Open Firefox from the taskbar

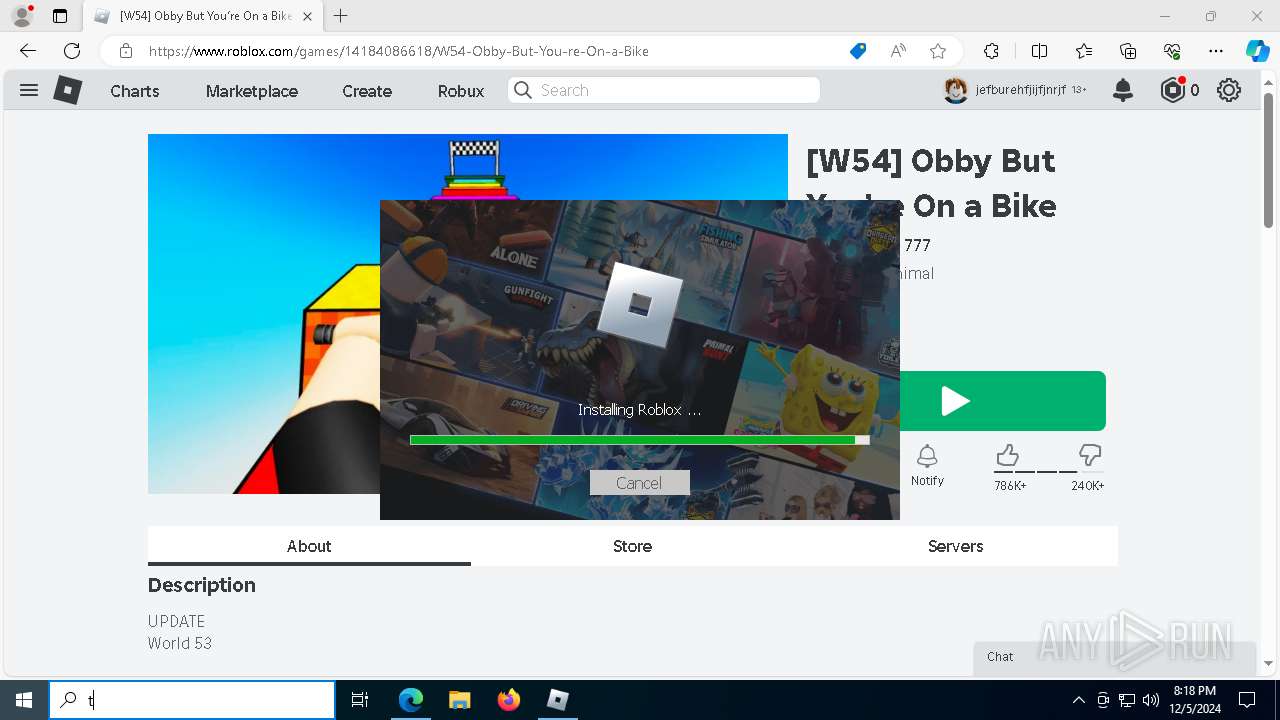509,700
